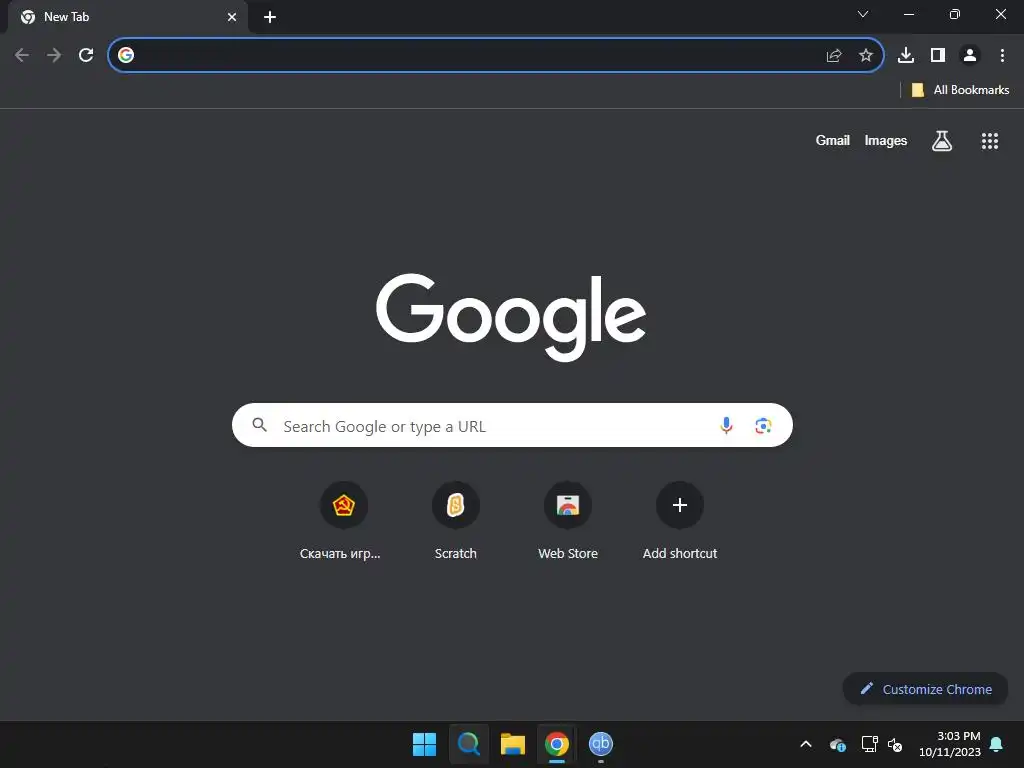Go back using the back arrow
1024x768 pixels.
(22, 55)
